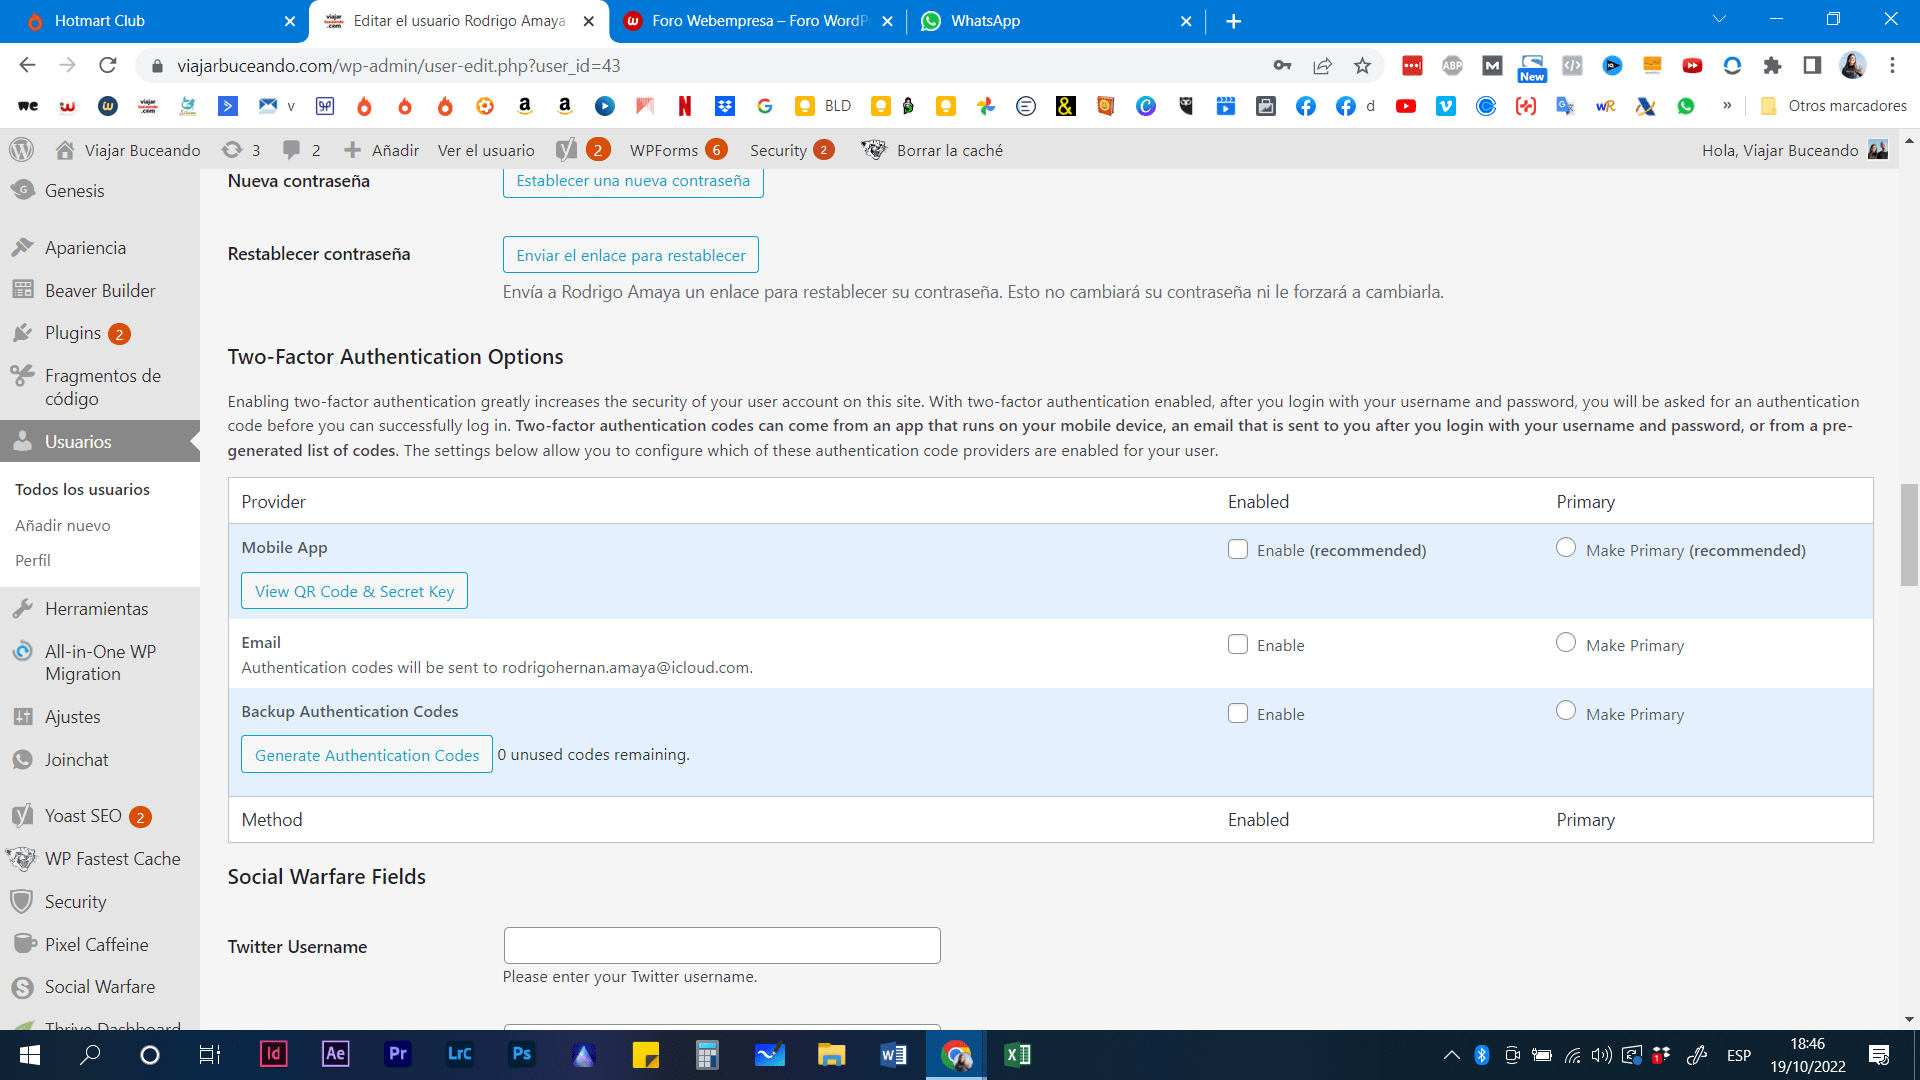Make Email the primary provider

(1566, 642)
